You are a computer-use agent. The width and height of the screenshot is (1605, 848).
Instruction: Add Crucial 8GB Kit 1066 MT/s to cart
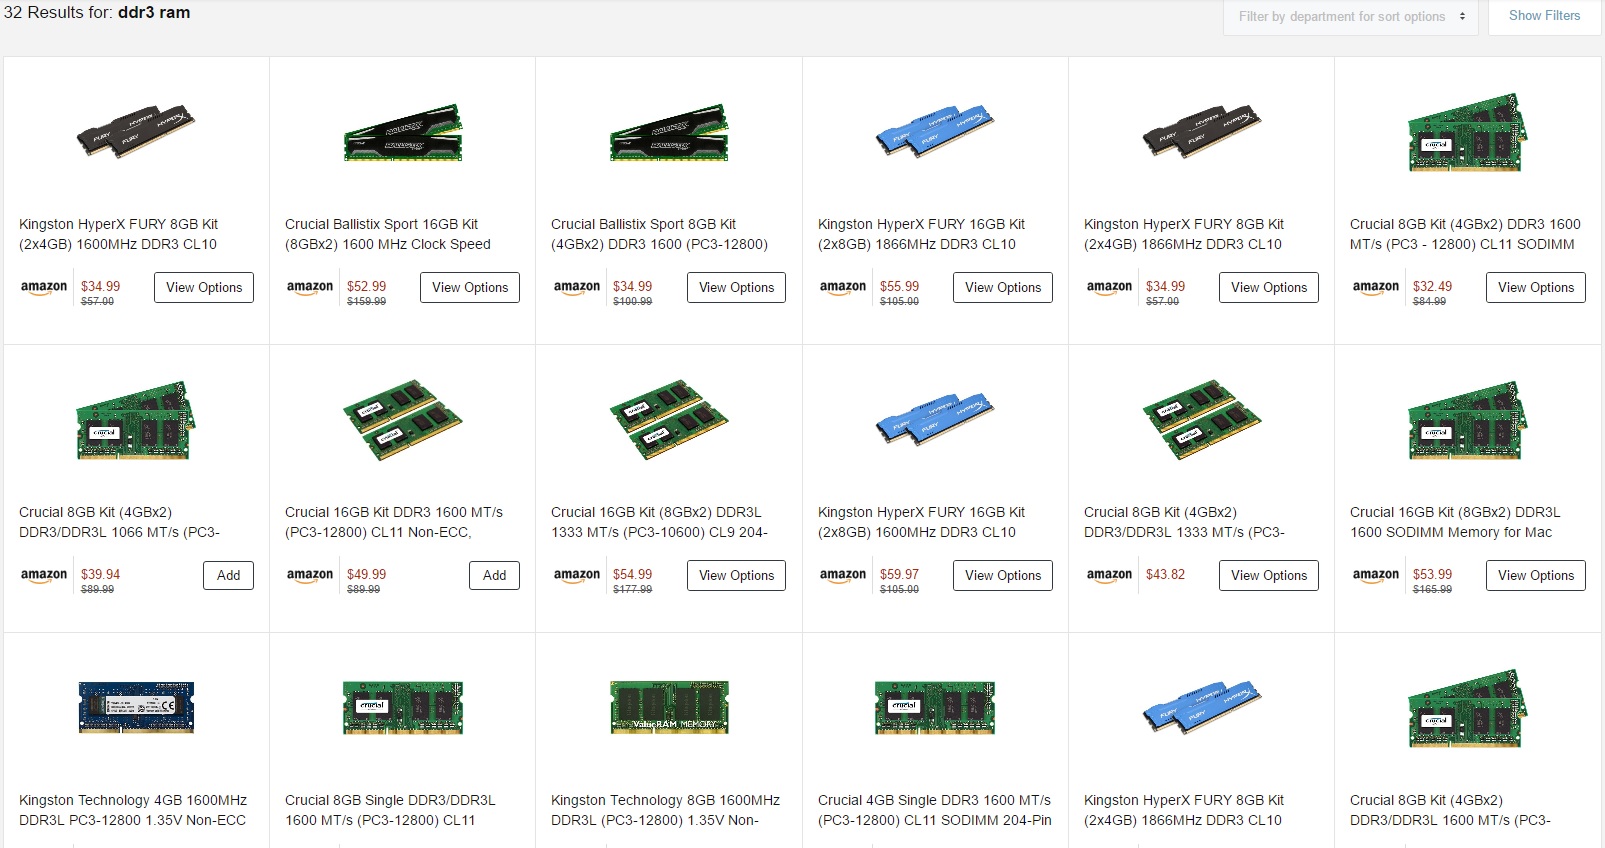[228, 576]
